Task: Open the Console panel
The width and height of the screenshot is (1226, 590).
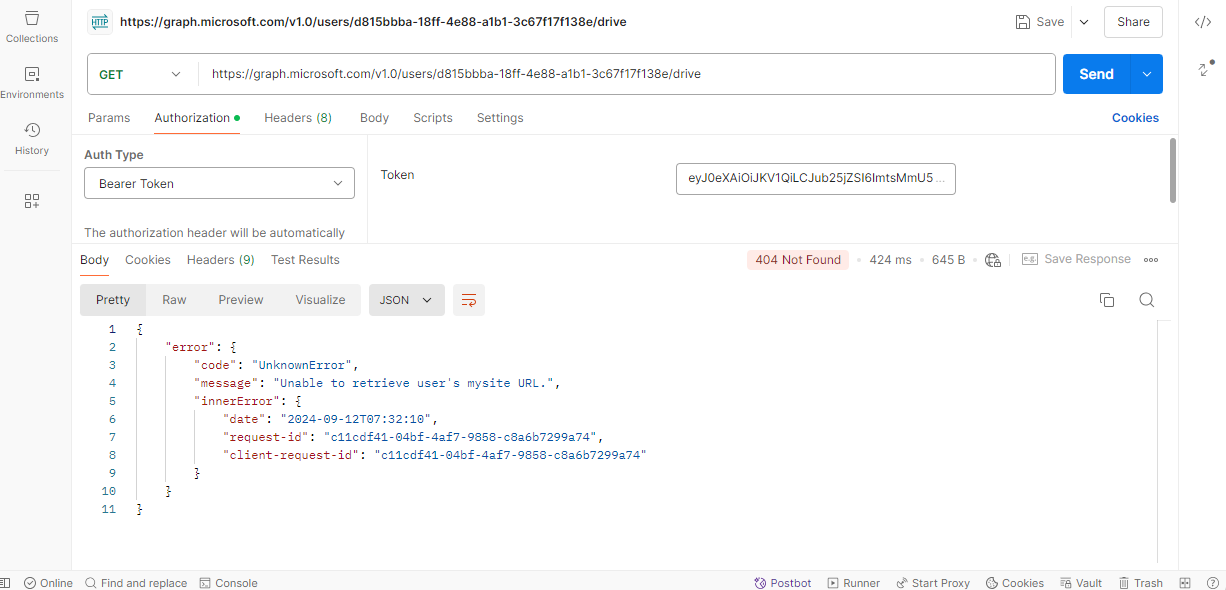Action: [x=228, y=583]
